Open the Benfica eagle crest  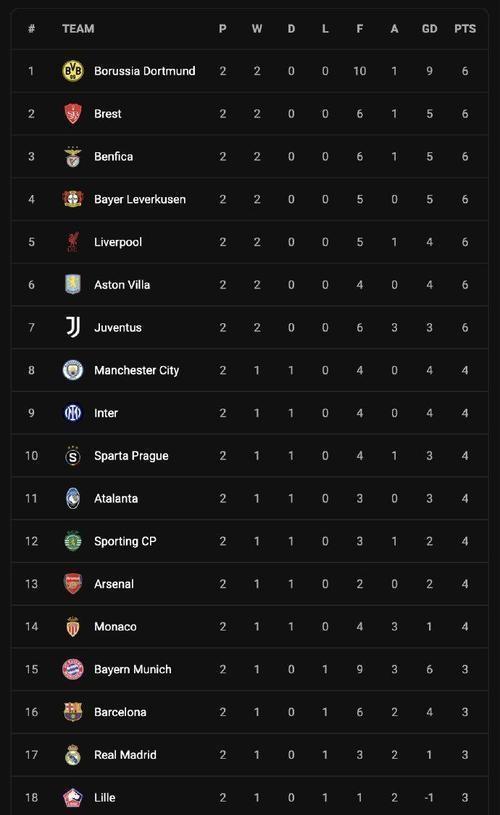pyautogui.click(x=73, y=156)
